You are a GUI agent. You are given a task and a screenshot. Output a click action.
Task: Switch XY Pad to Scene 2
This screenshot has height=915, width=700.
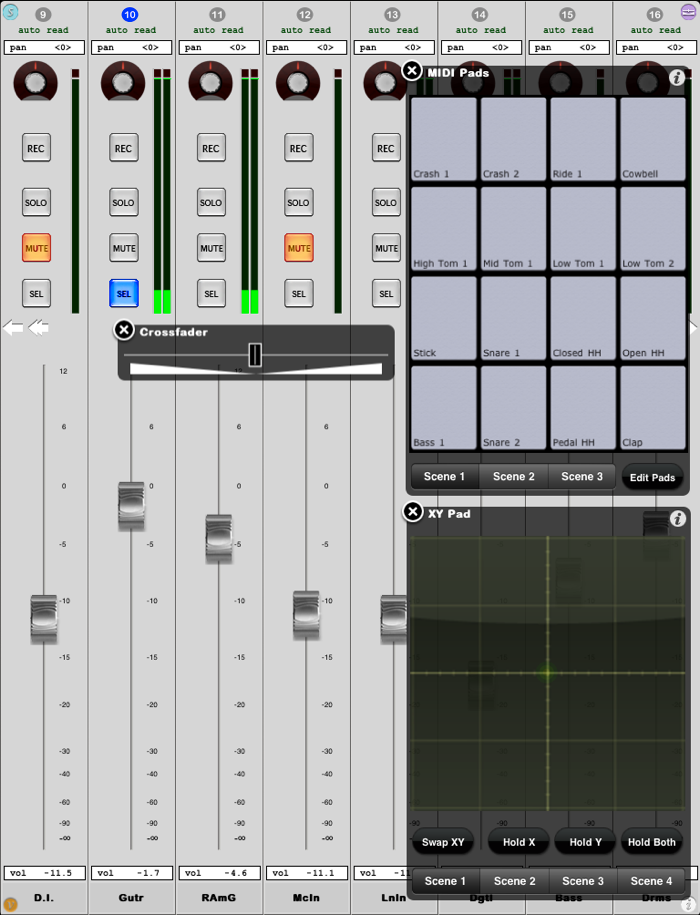click(514, 881)
